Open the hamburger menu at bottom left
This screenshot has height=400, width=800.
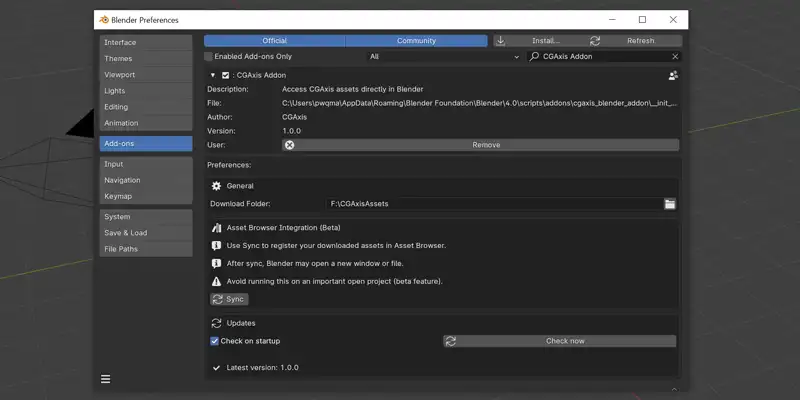[x=106, y=379]
